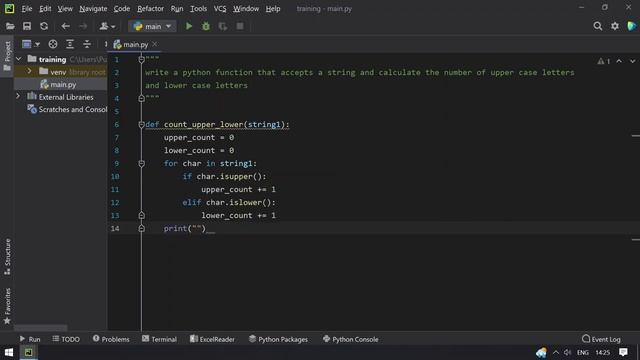Click the Stop square icon
Image resolution: width=640 pixels, height=360 pixels.
[x=240, y=27]
